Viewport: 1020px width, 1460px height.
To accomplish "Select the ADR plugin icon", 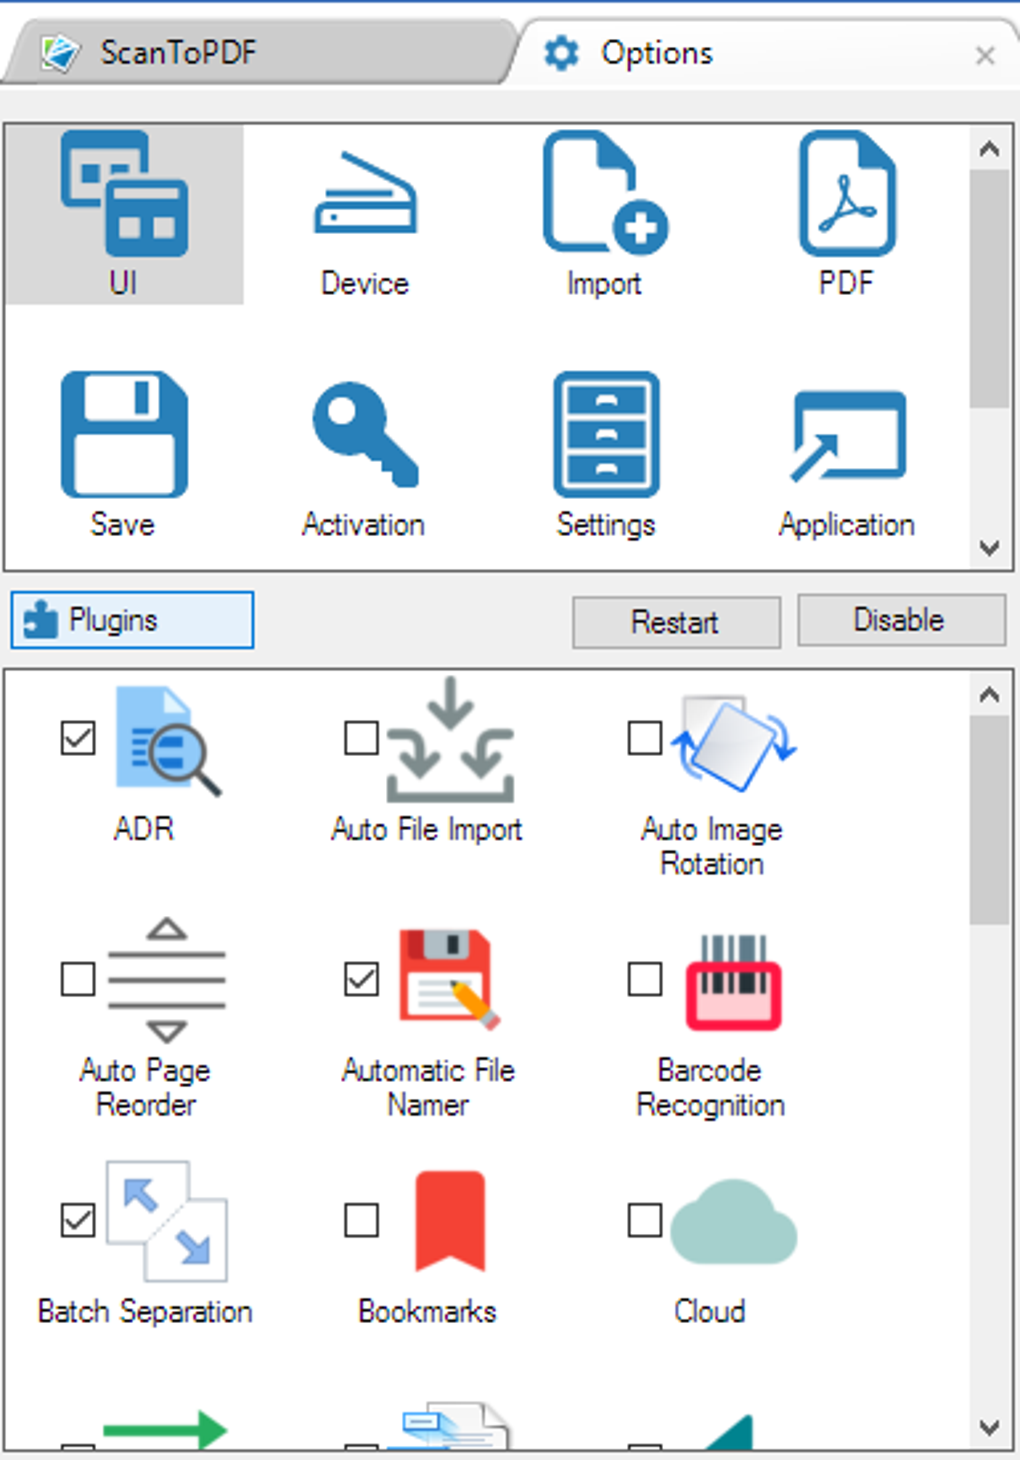I will tap(167, 741).
